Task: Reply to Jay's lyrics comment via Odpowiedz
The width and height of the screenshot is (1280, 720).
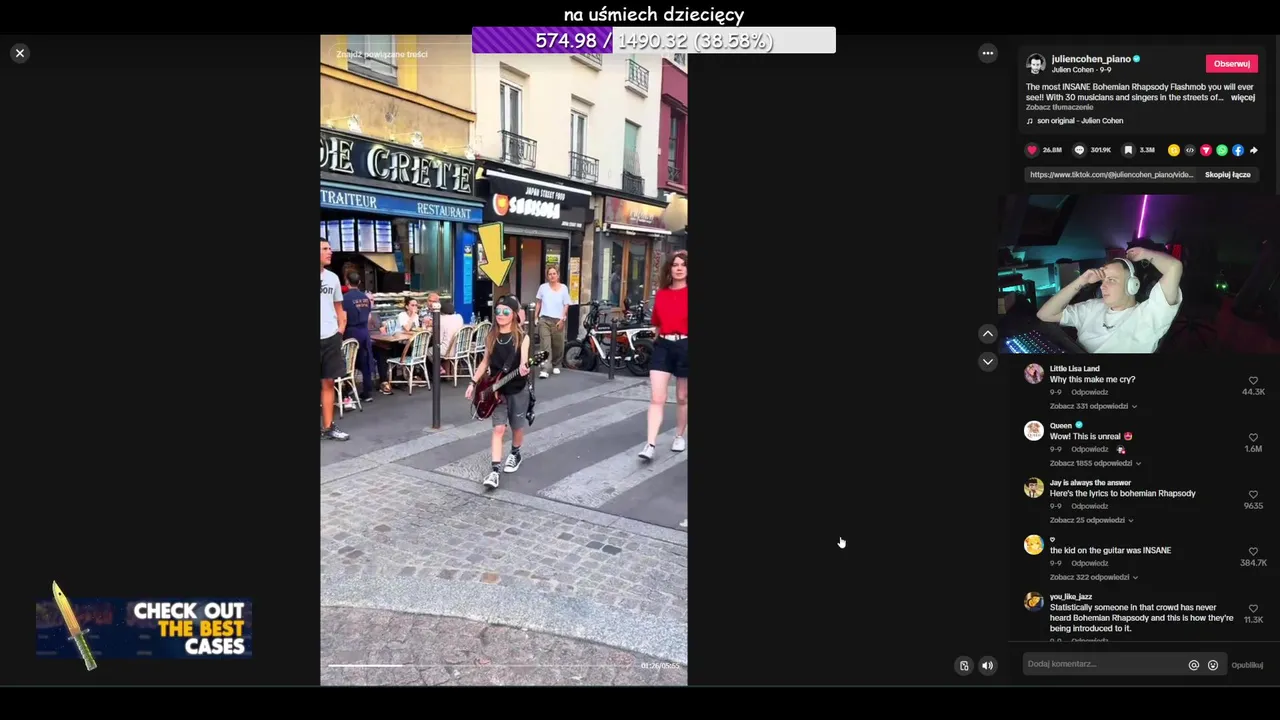Action: click(x=1089, y=506)
